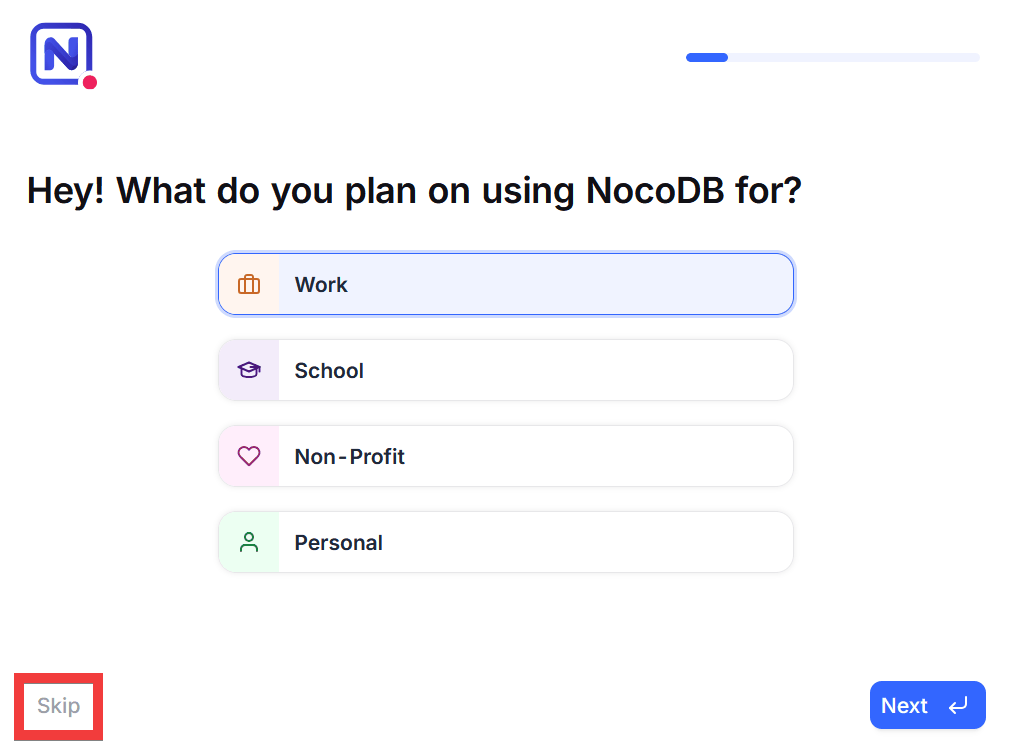Click the unfilled progress bar track

(853, 58)
